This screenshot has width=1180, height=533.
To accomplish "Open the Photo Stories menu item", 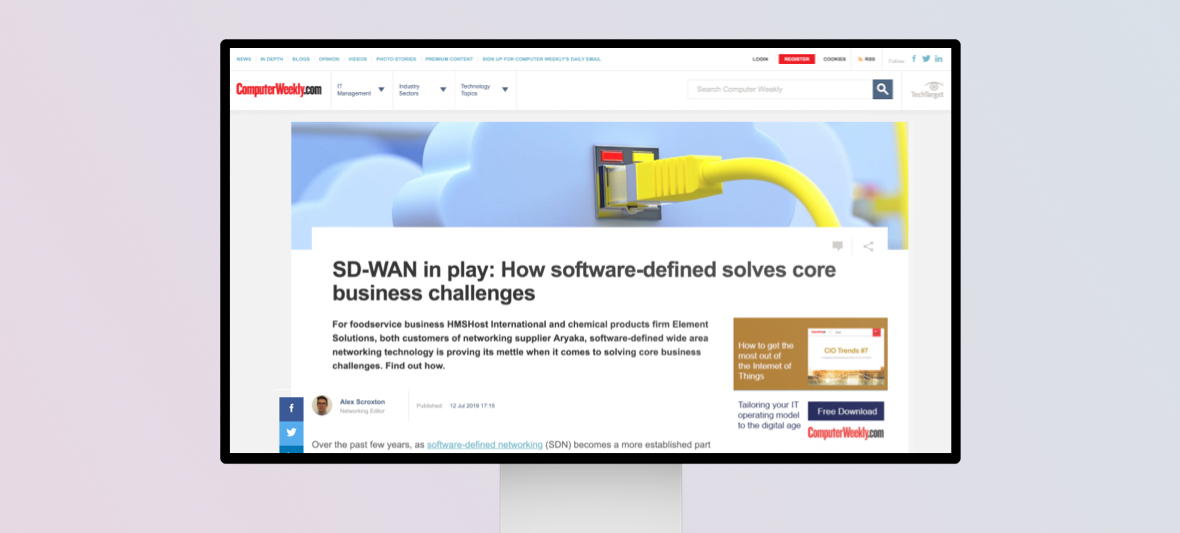I will pyautogui.click(x=396, y=59).
